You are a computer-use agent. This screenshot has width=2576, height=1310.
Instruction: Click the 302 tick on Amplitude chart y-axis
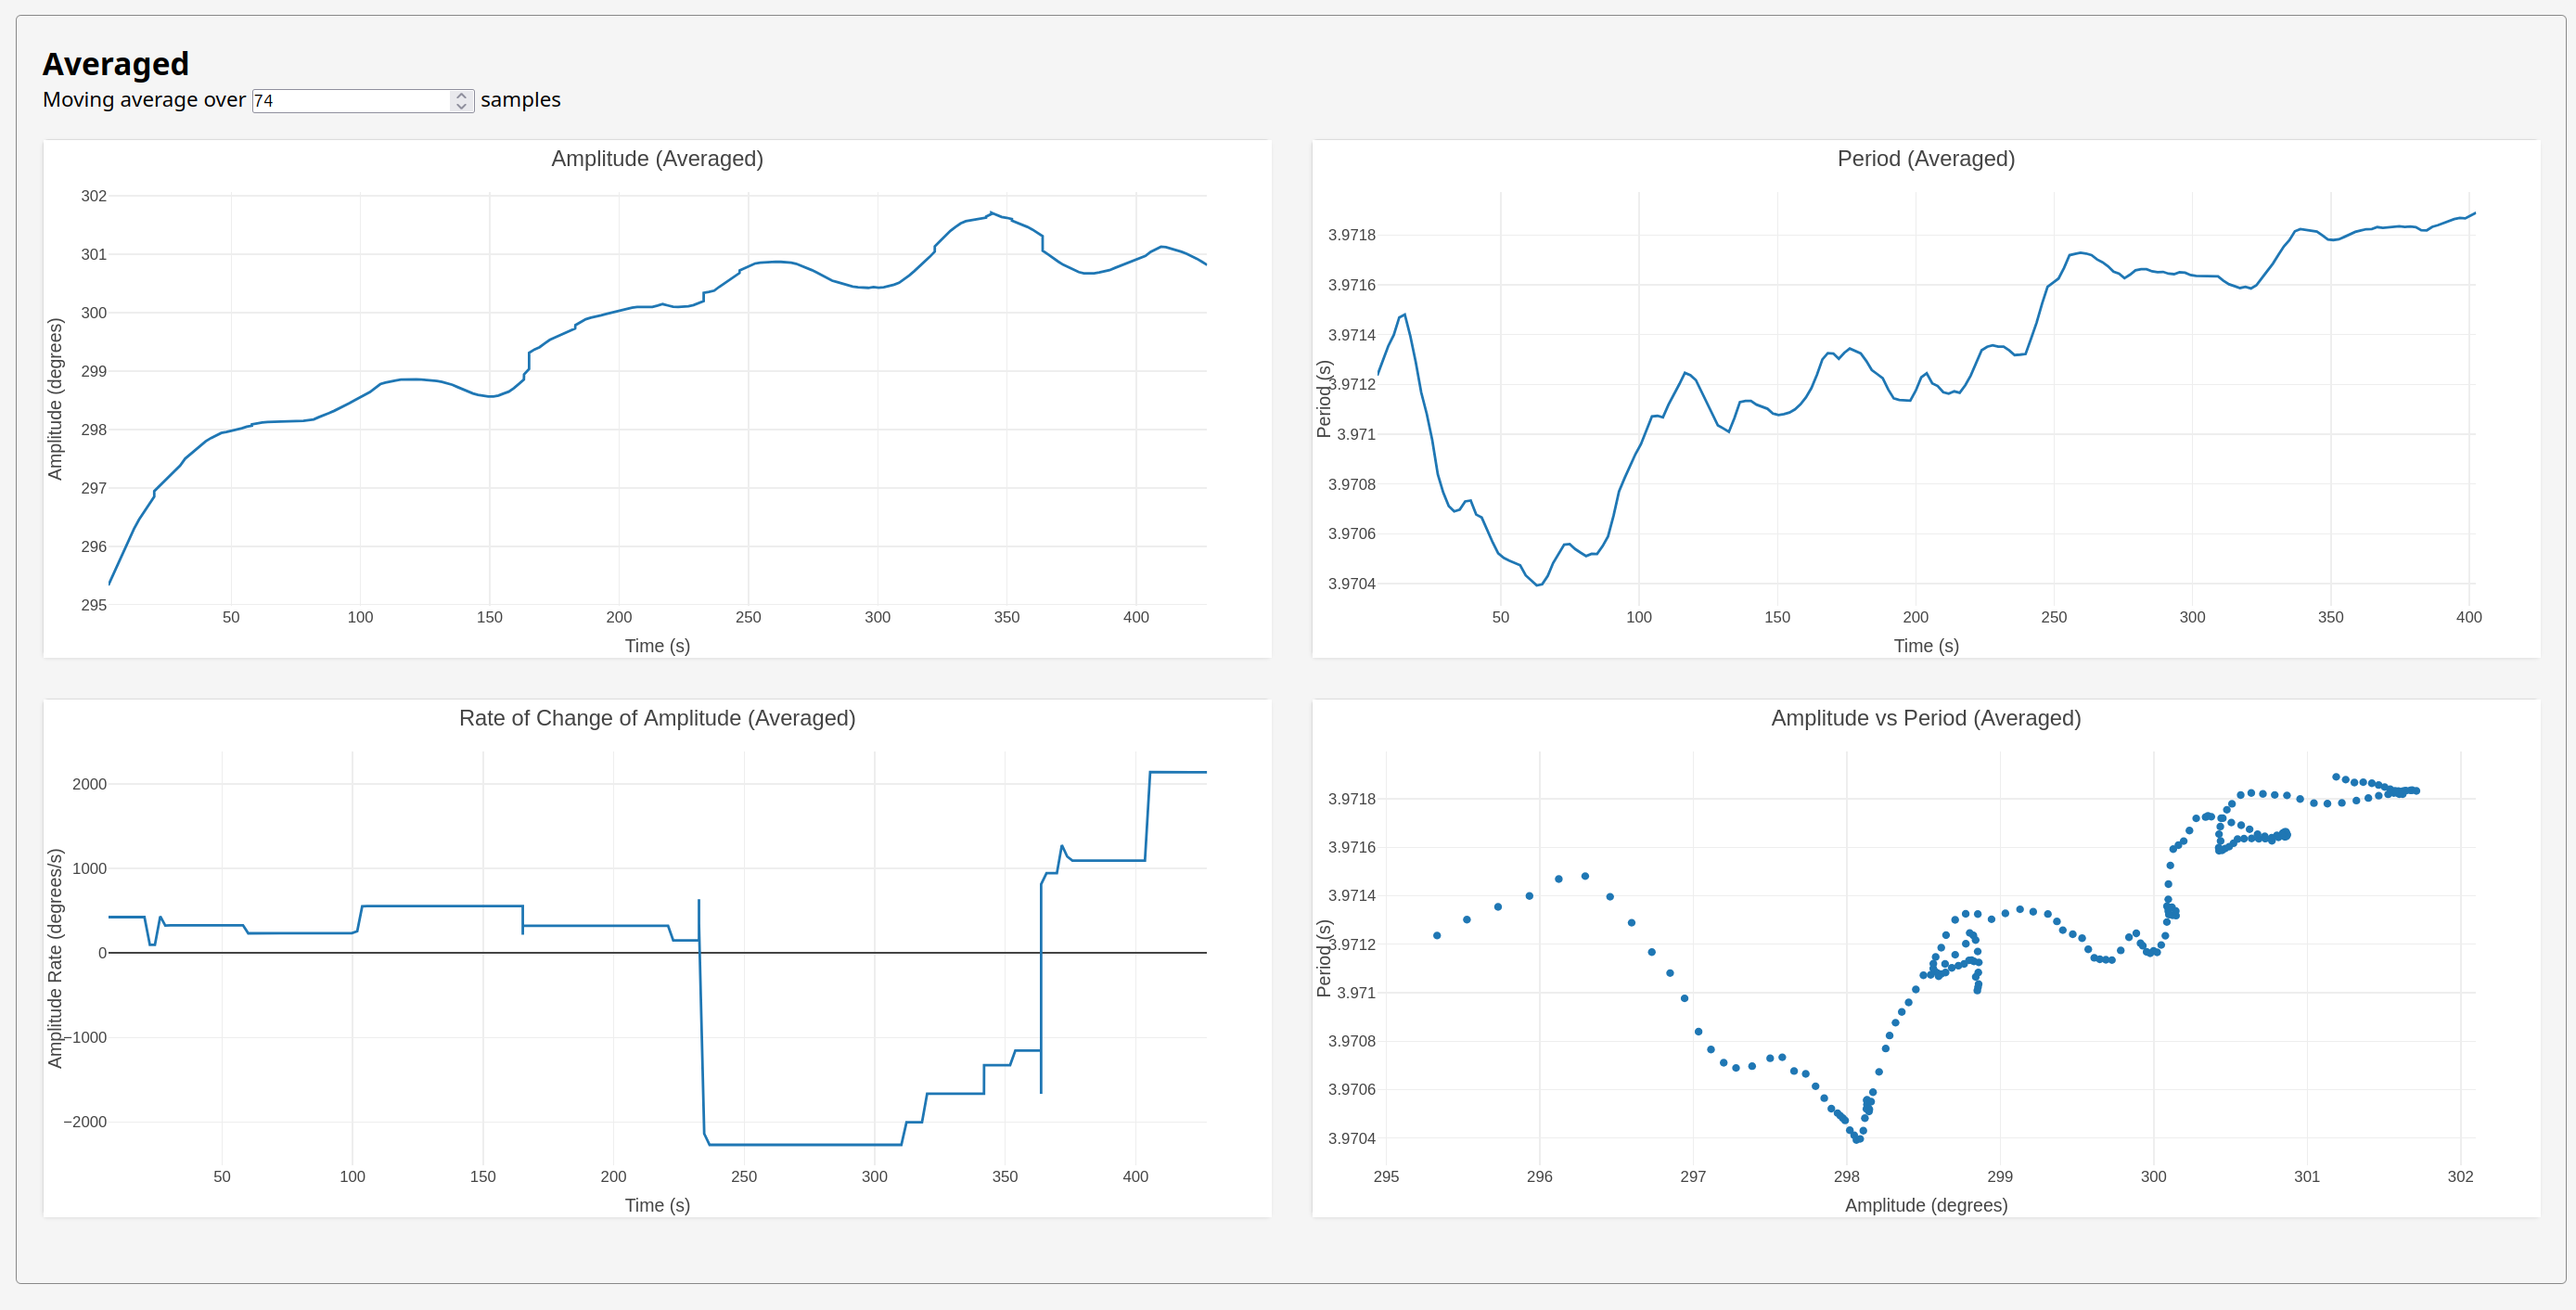pos(94,196)
